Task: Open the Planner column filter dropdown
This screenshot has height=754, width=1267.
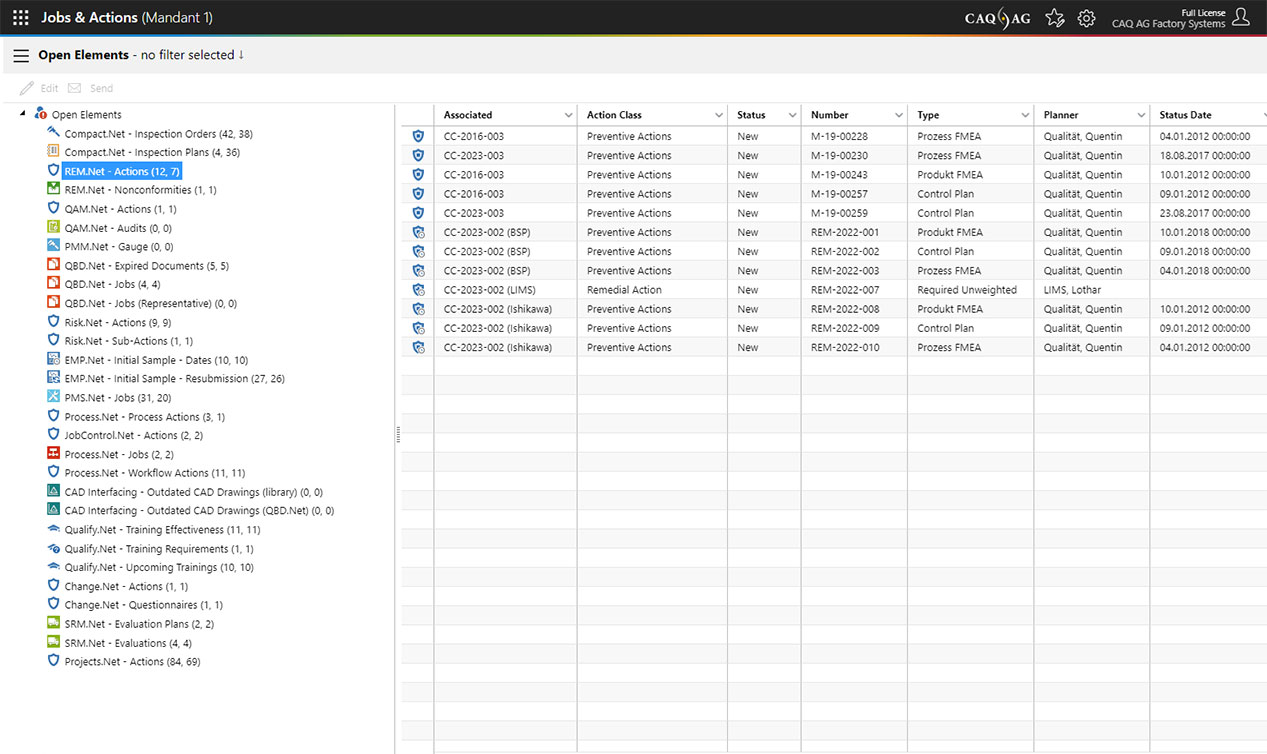Action: (x=1140, y=115)
